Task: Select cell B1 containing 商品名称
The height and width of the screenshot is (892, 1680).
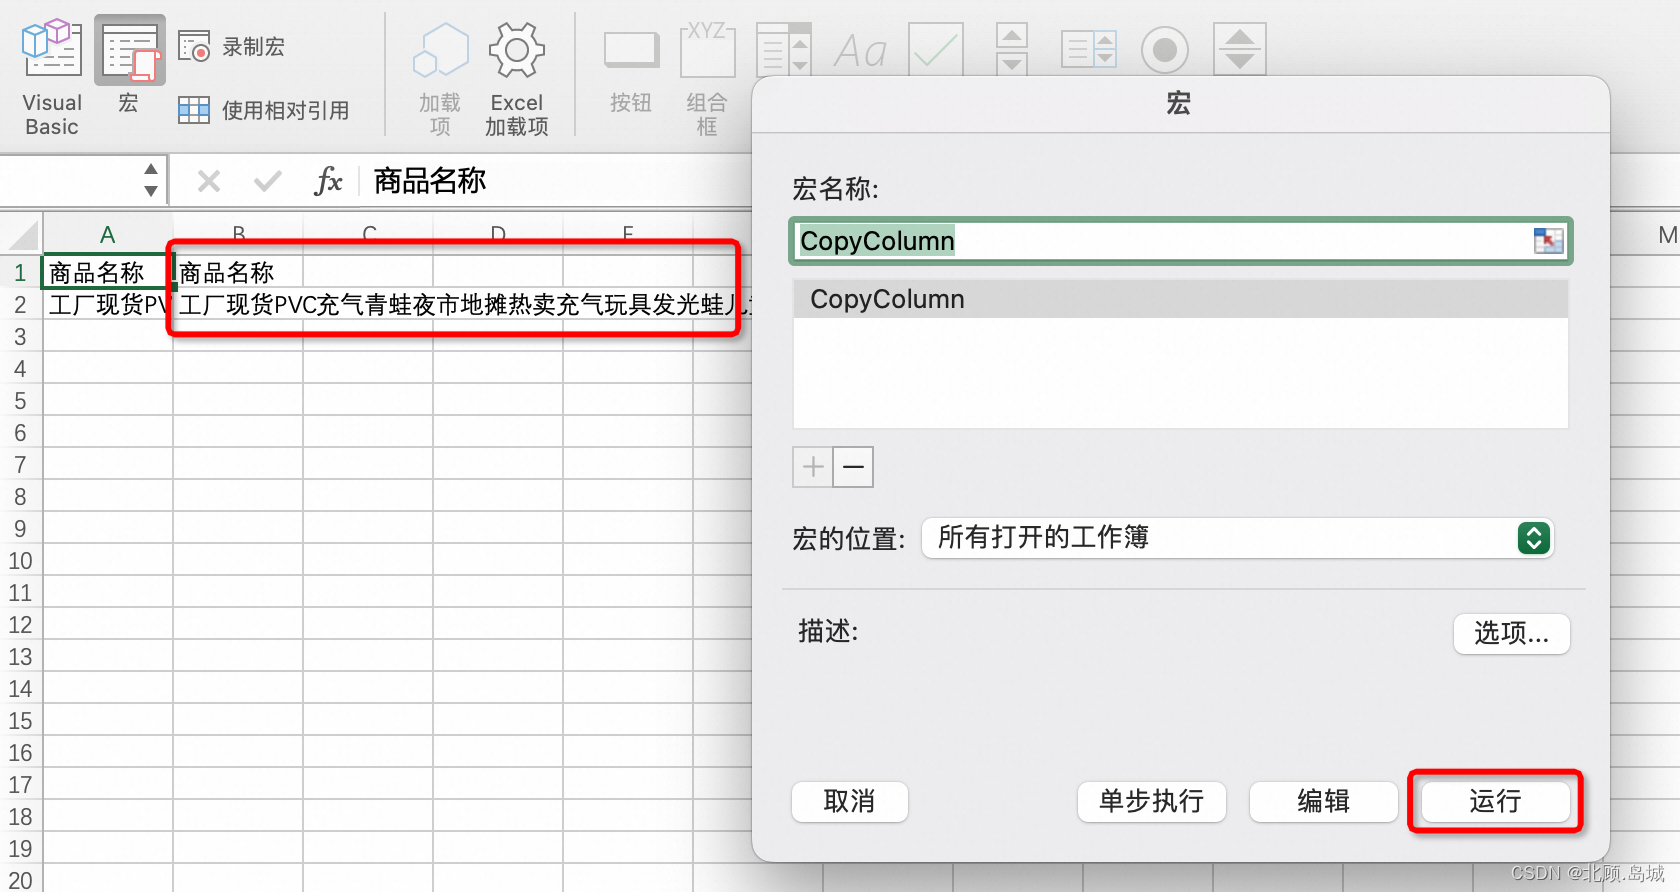Action: [238, 272]
